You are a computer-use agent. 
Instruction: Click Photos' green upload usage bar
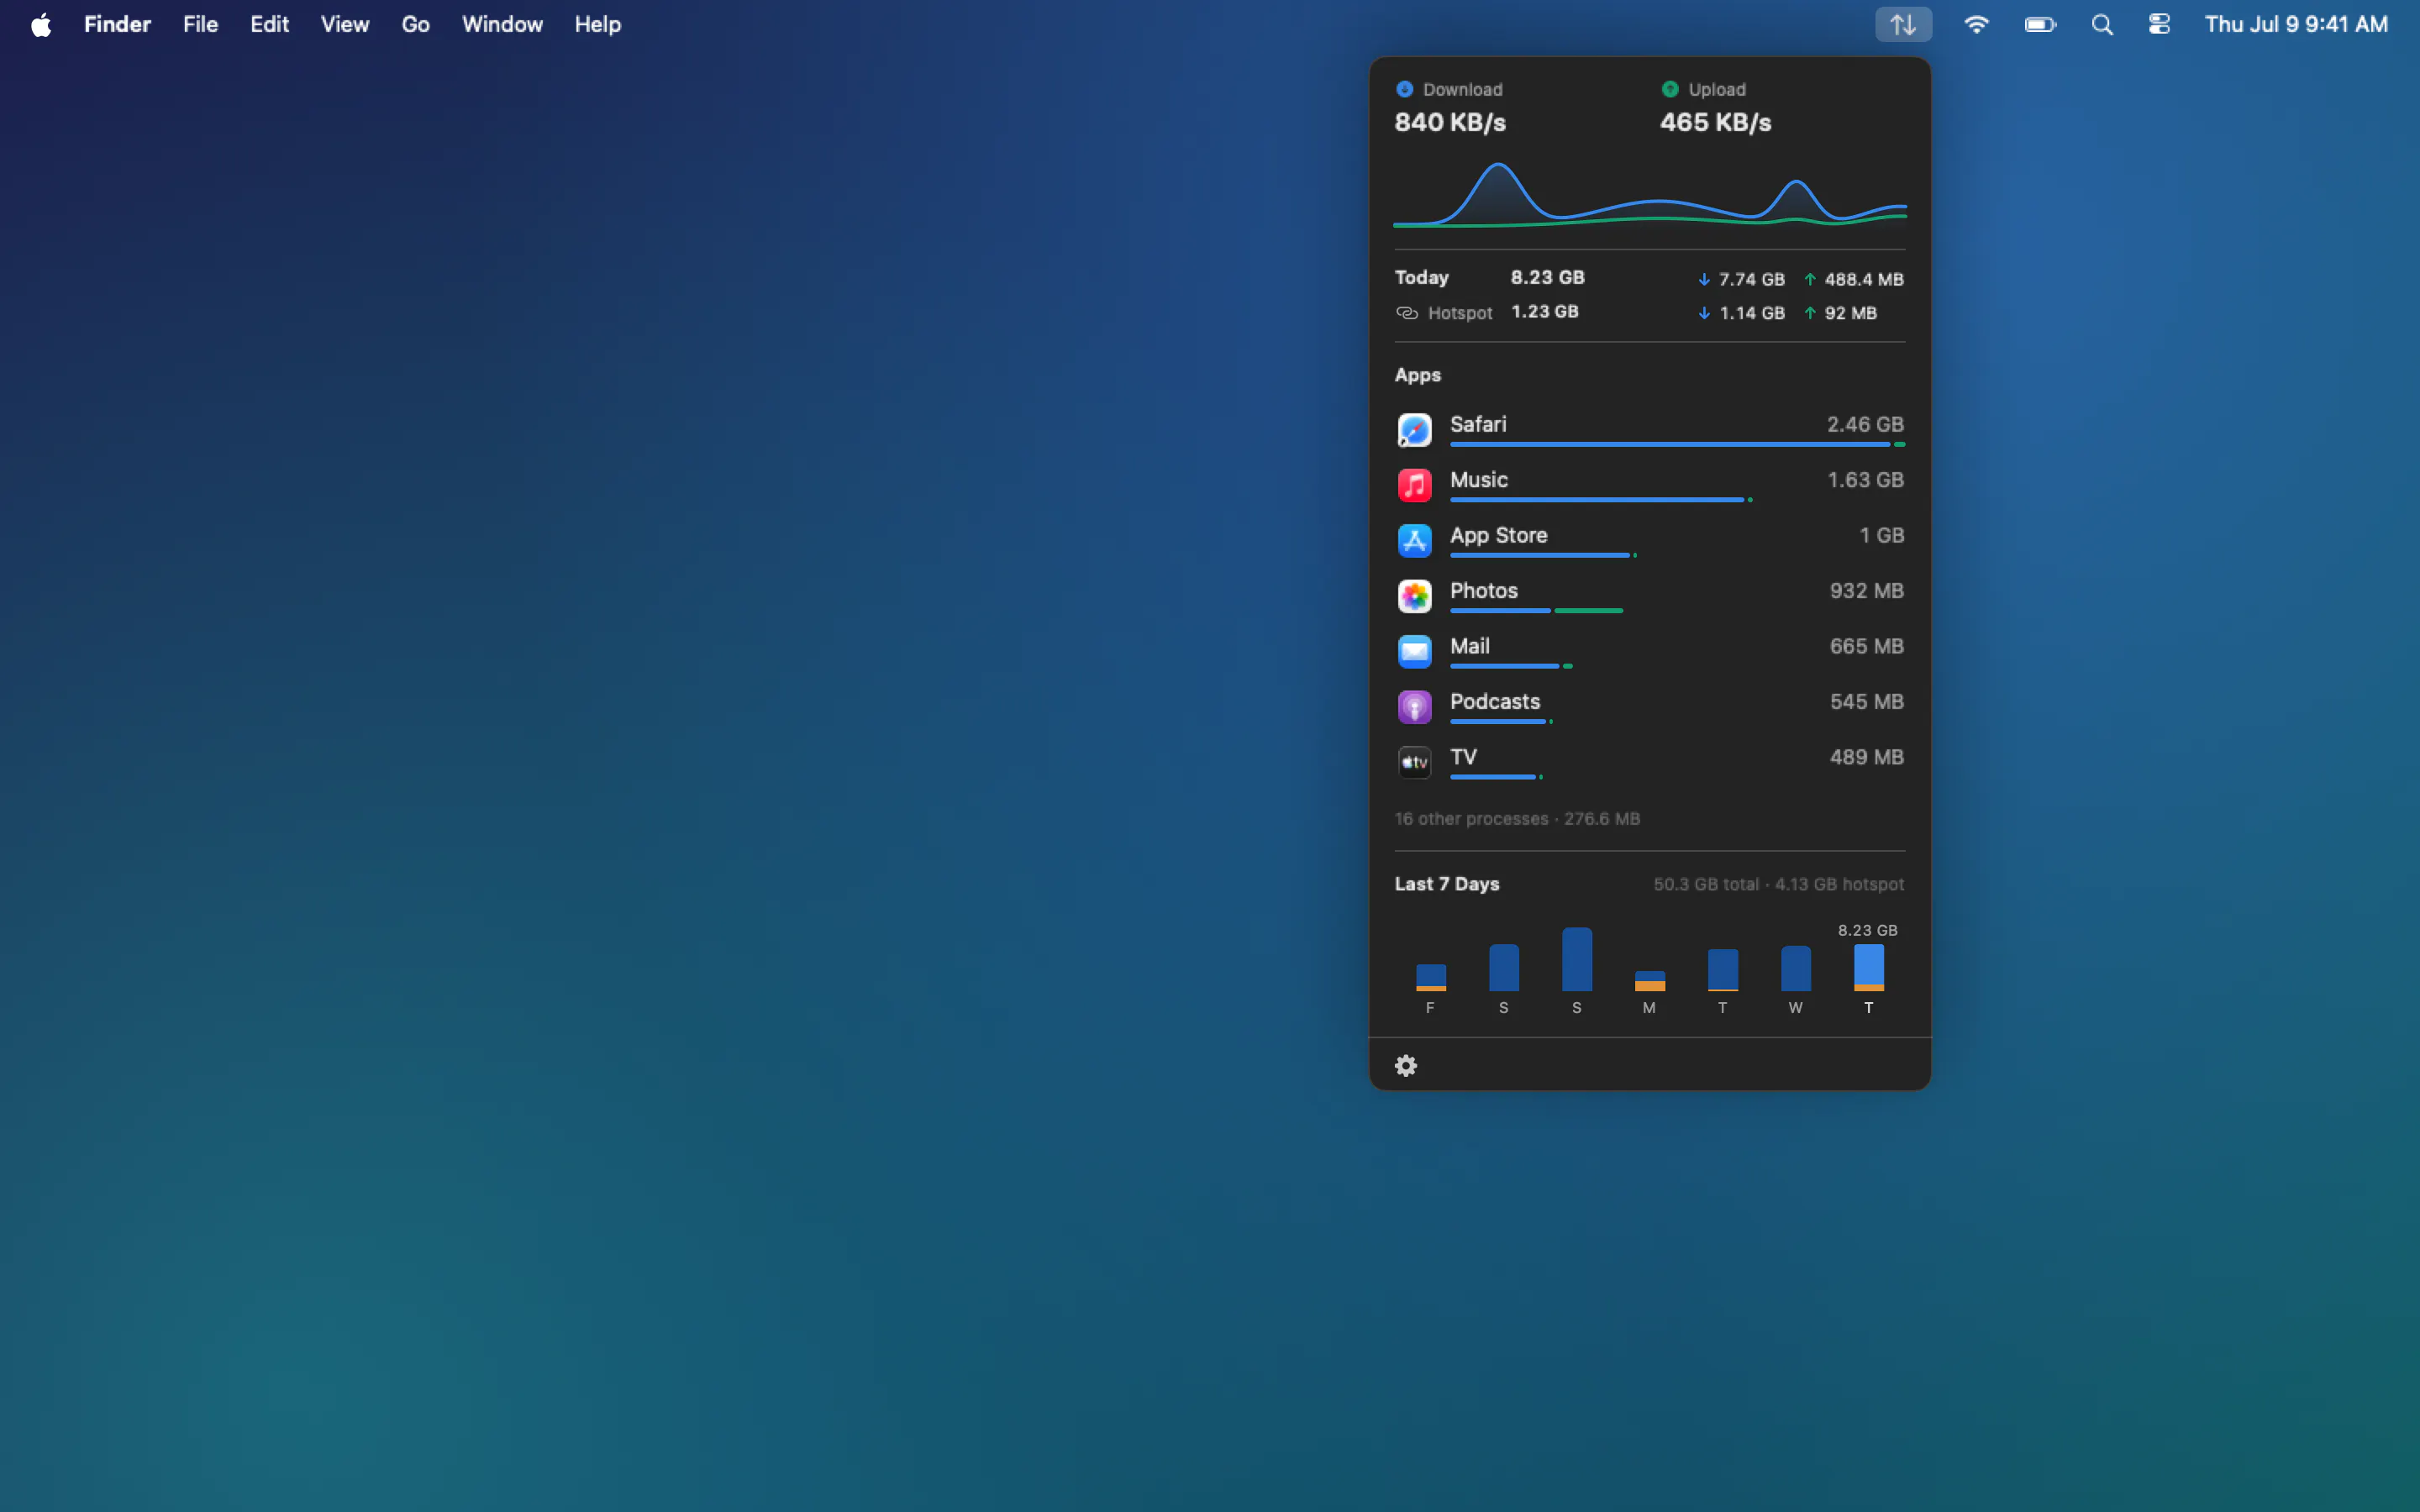coord(1588,610)
